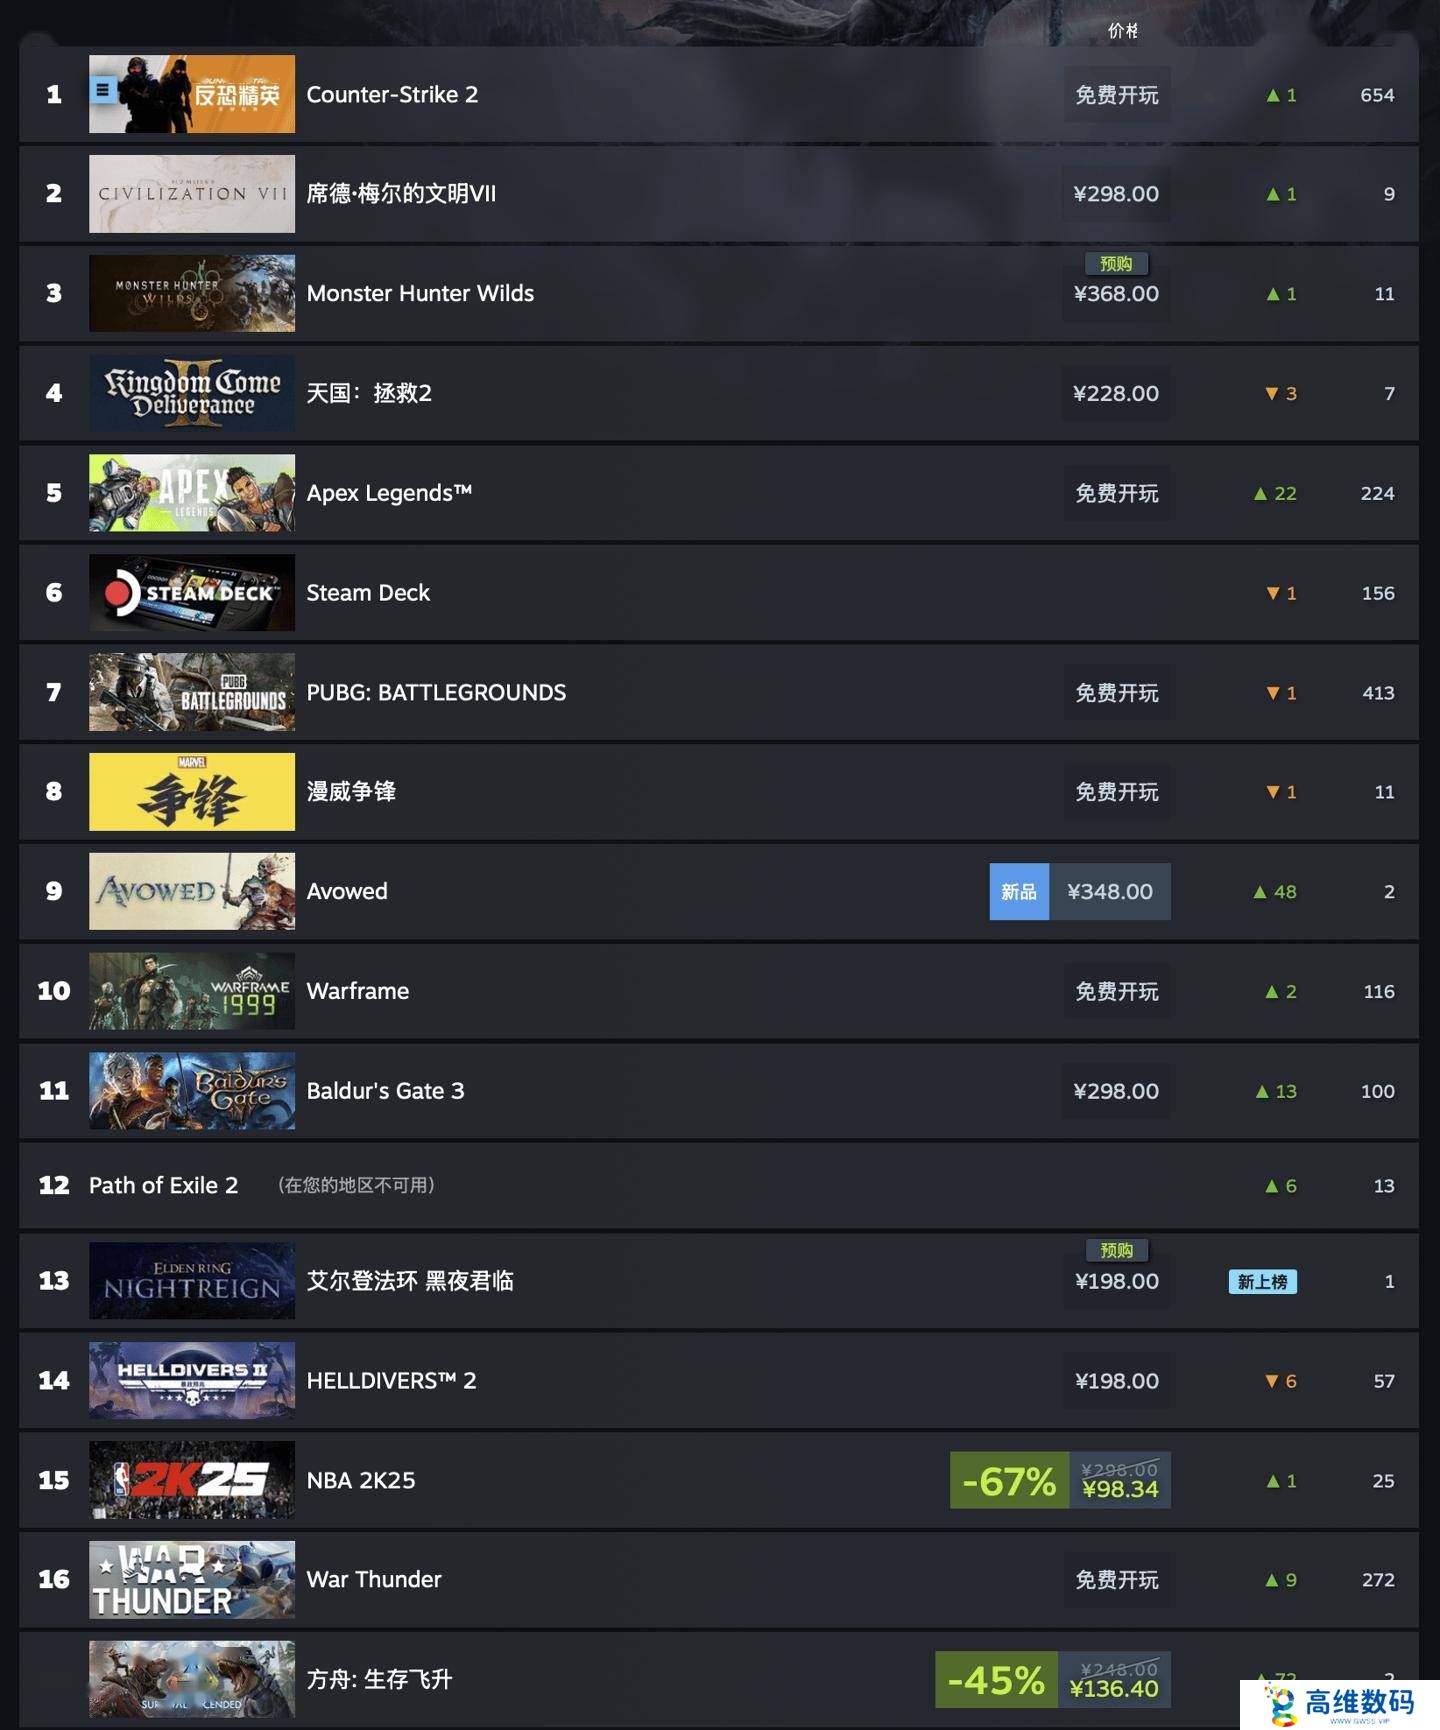
Task: Click the Baldur's Gate 3 title link
Action: point(385,1091)
